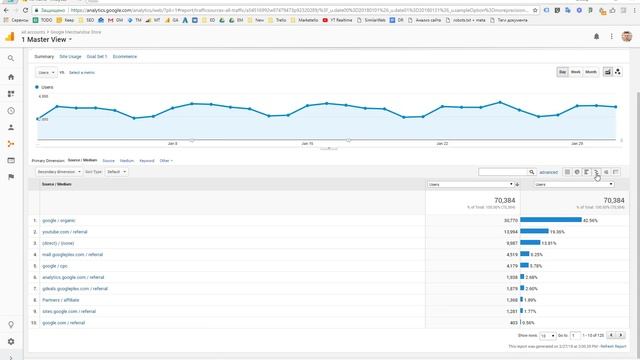Select Keyword primary dimension
640x360 pixels.
point(147,161)
